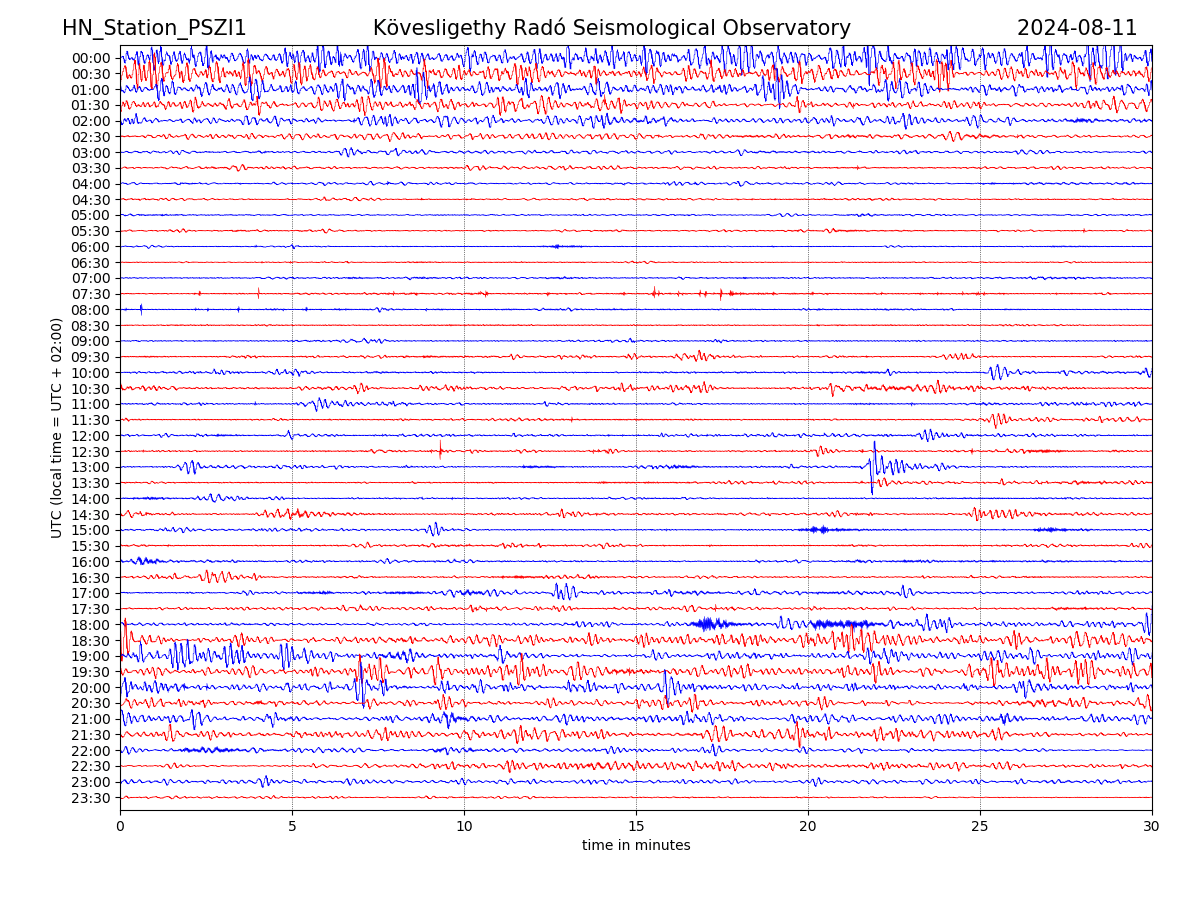Select x-axis tick label 5
This screenshot has height=900, width=1200.
click(x=292, y=826)
